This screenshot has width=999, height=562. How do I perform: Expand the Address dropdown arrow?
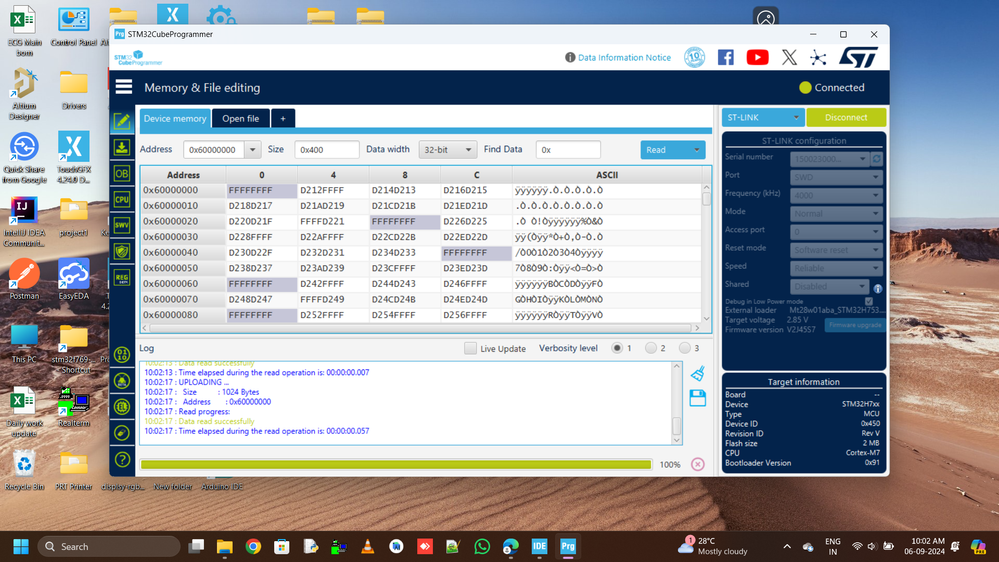point(252,150)
